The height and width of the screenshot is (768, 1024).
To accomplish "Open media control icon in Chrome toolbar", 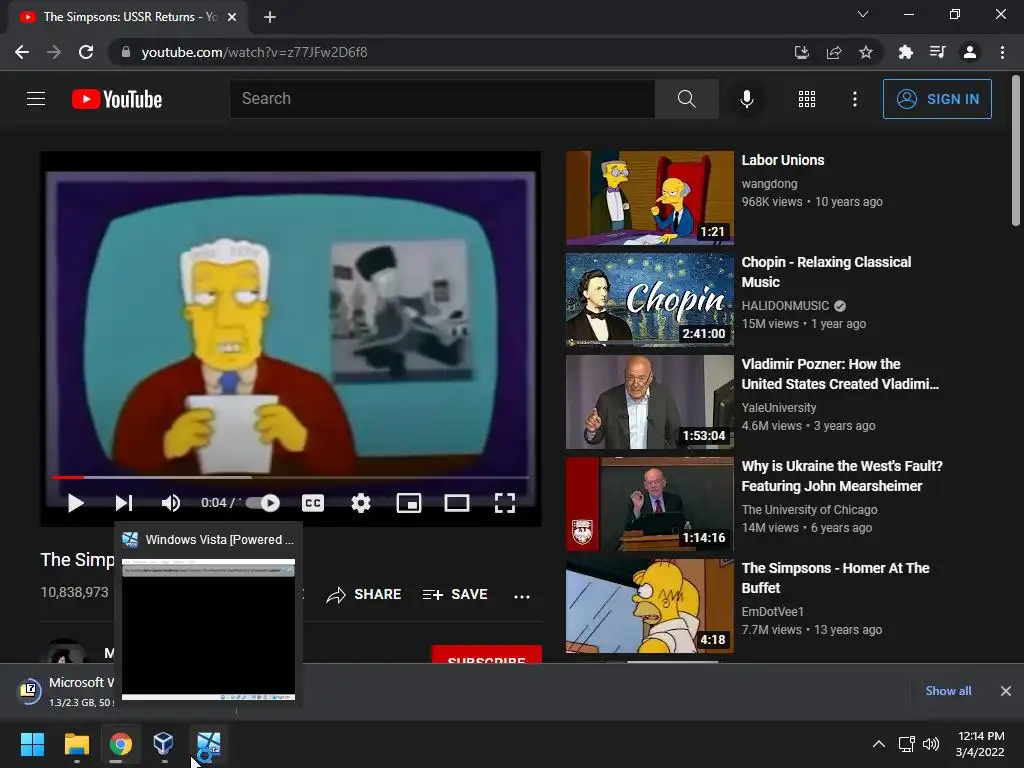I will (937, 52).
